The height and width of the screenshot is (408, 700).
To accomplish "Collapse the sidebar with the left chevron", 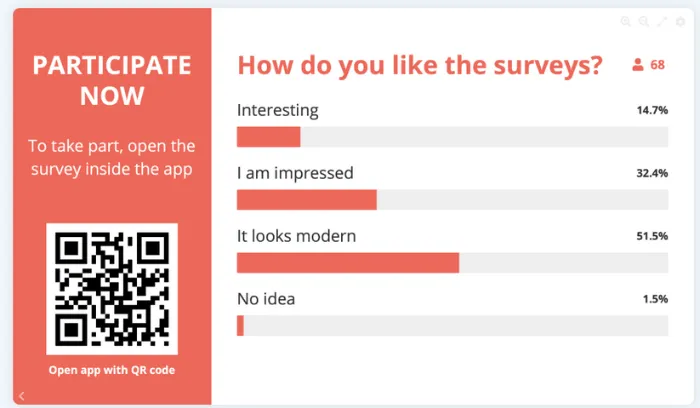I will (x=22, y=396).
